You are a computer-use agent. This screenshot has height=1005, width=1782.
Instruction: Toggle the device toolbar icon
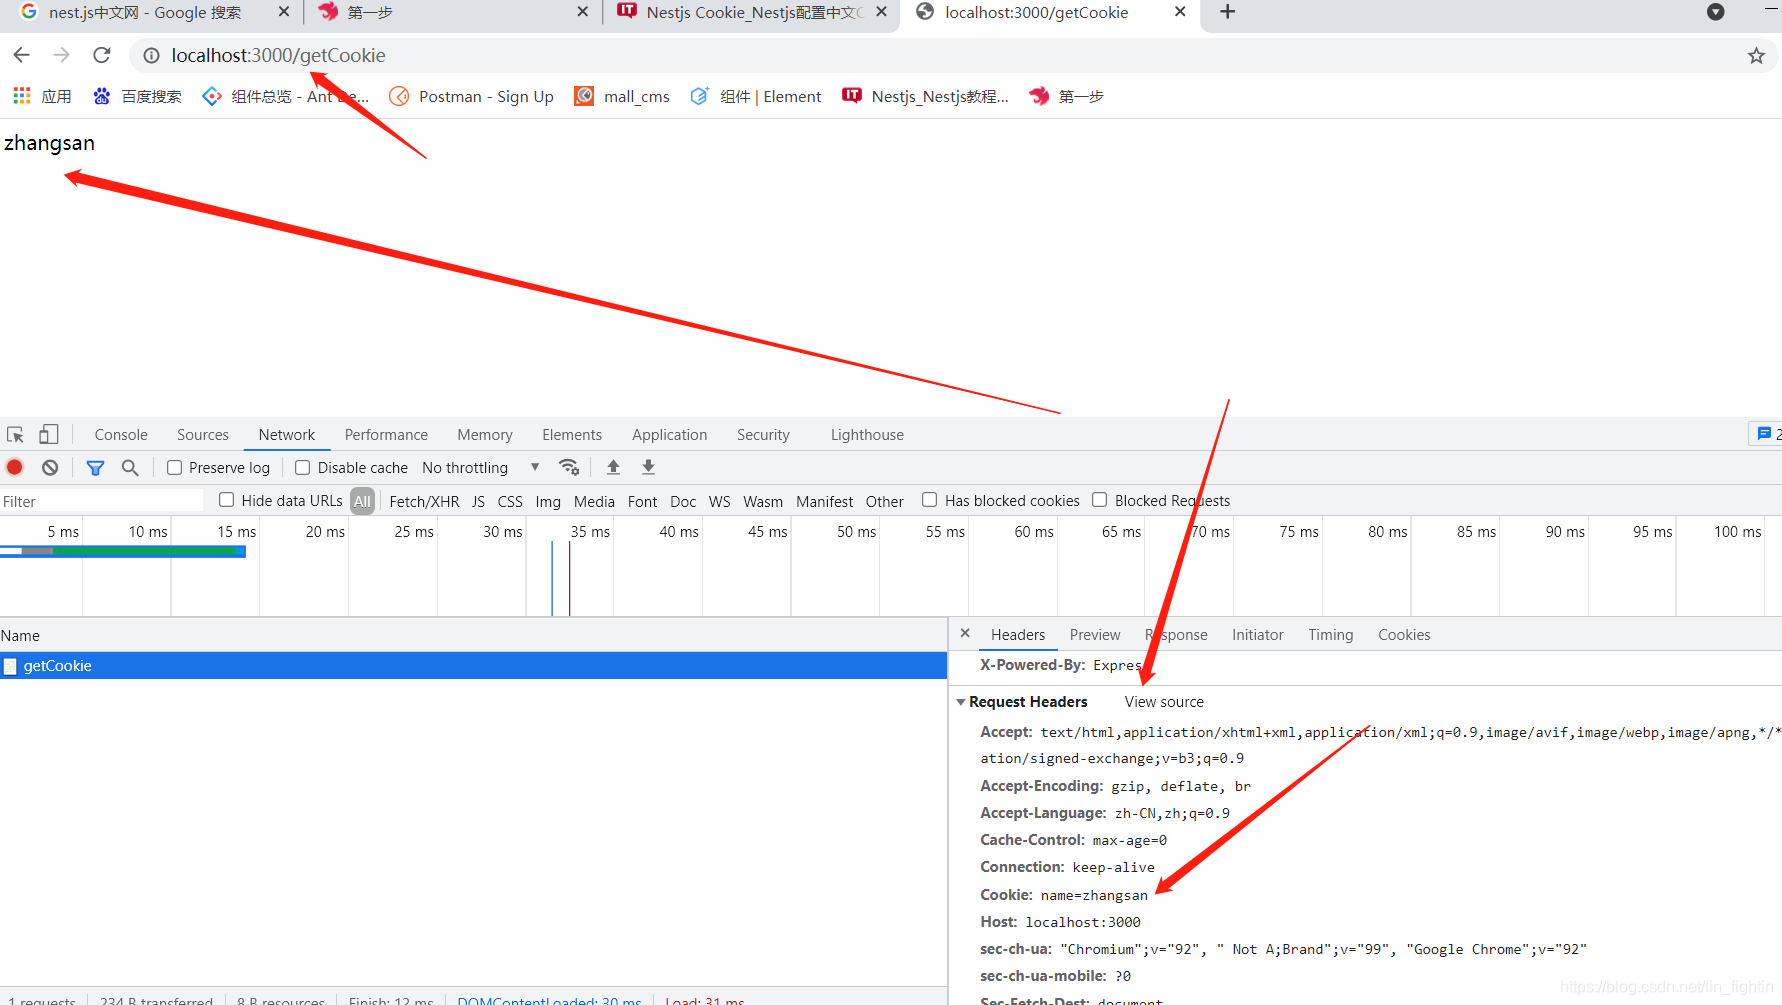tap(48, 435)
